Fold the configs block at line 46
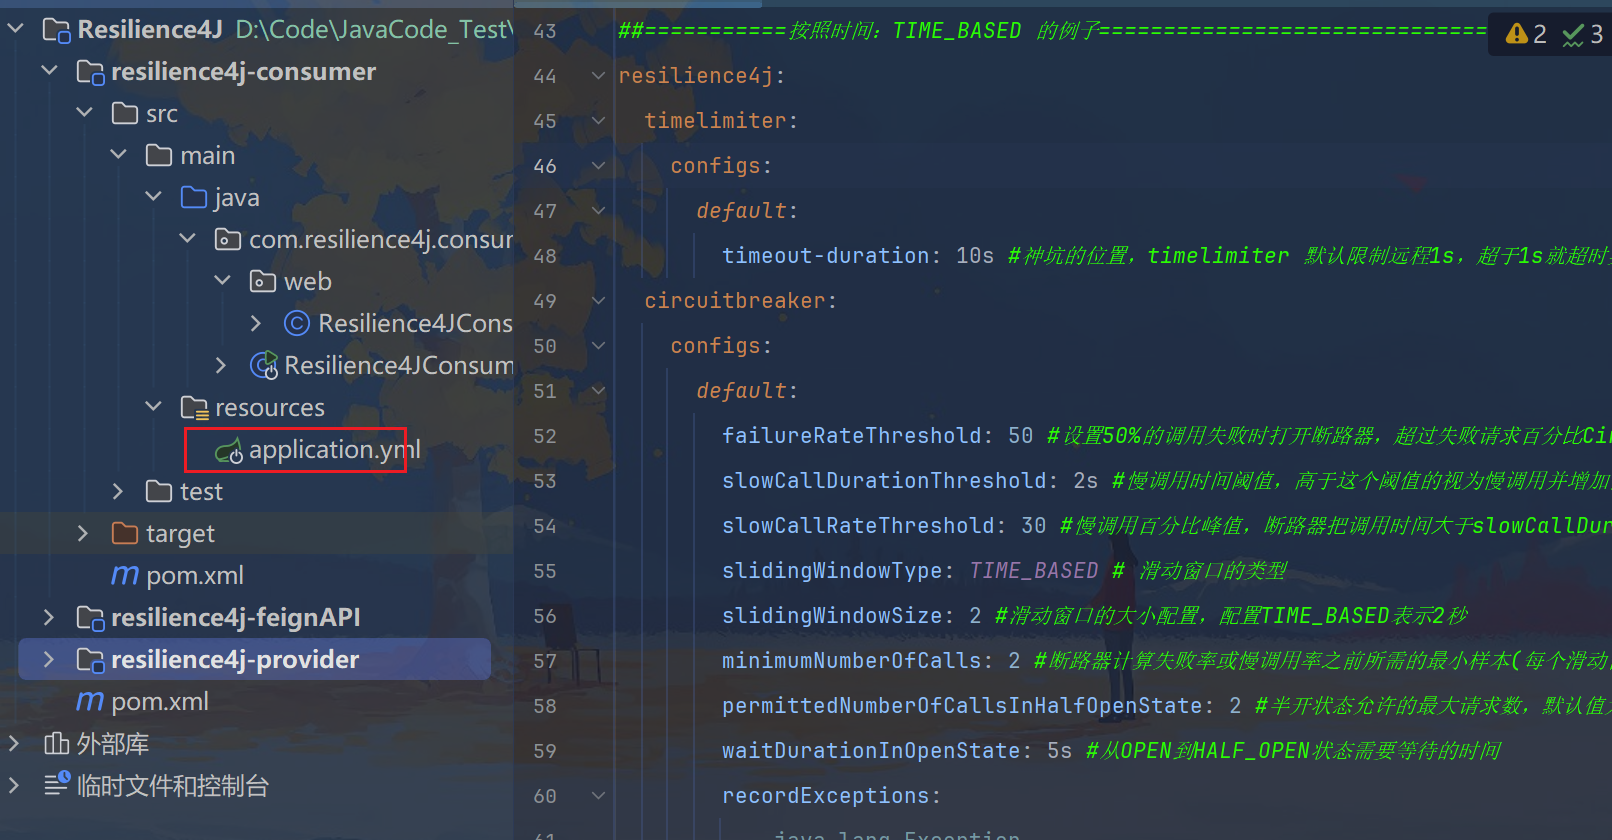The width and height of the screenshot is (1612, 840). pyautogui.click(x=598, y=166)
